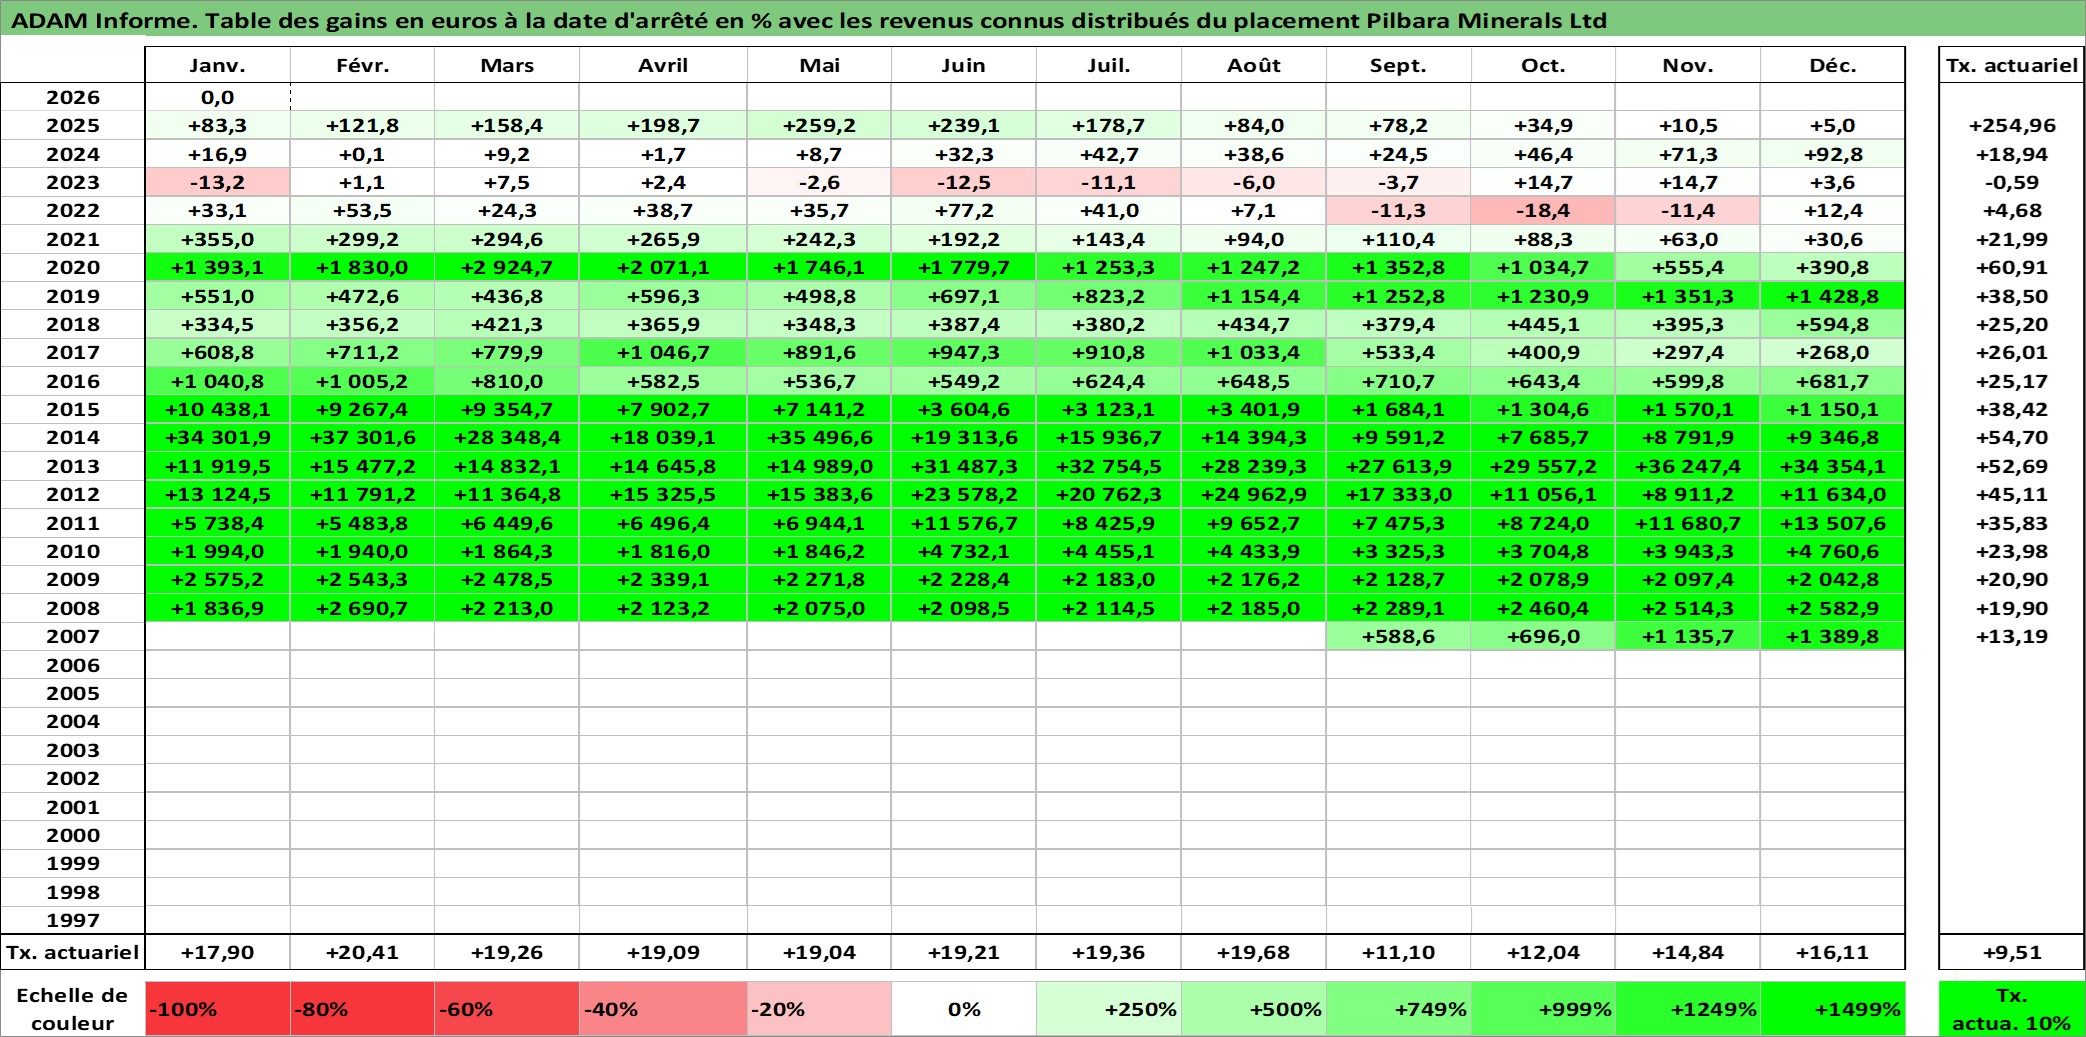Click the empty January cell in the 2006 row

[x=217, y=665]
